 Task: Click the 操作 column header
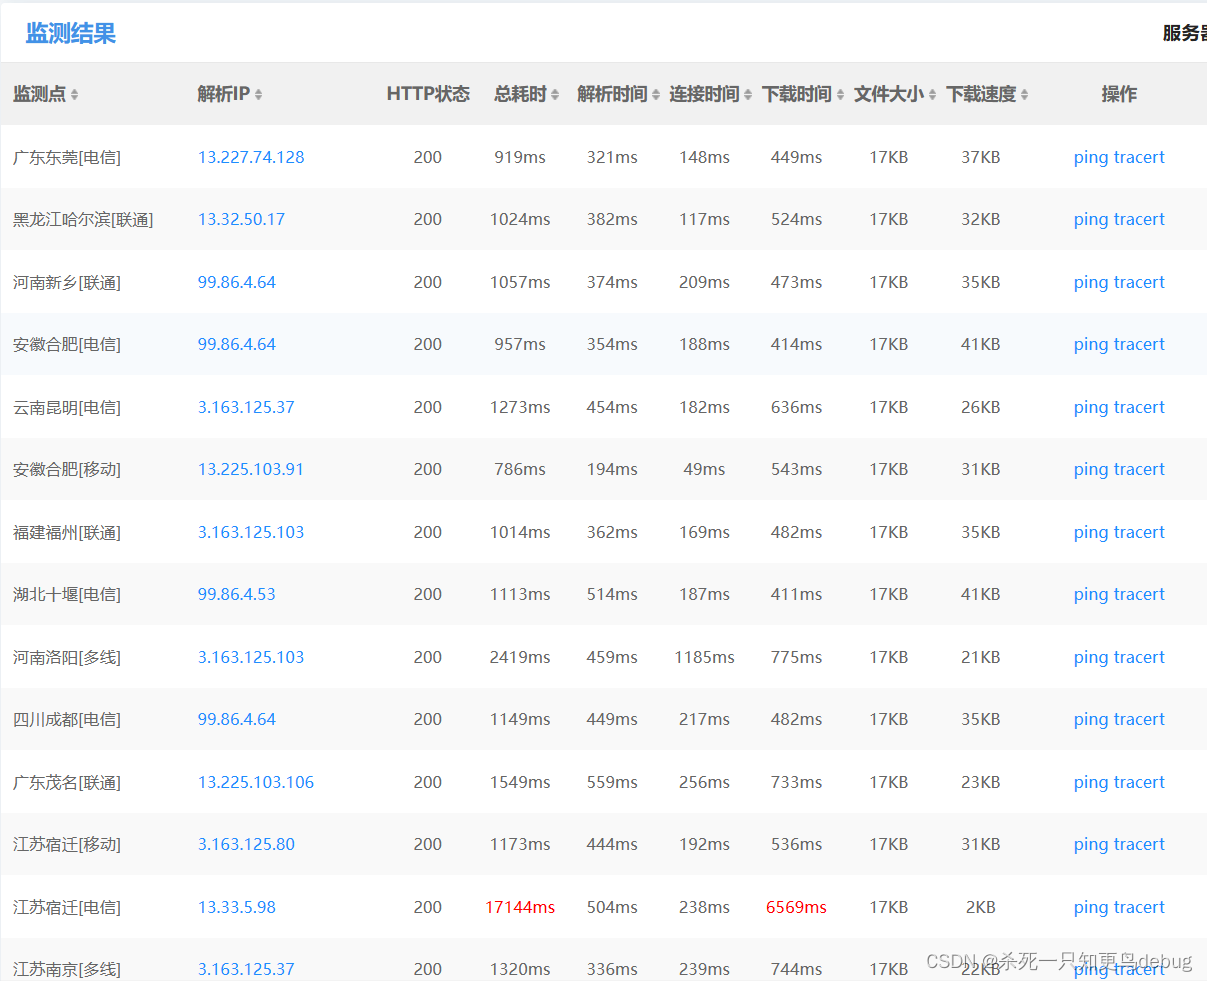click(x=1119, y=94)
